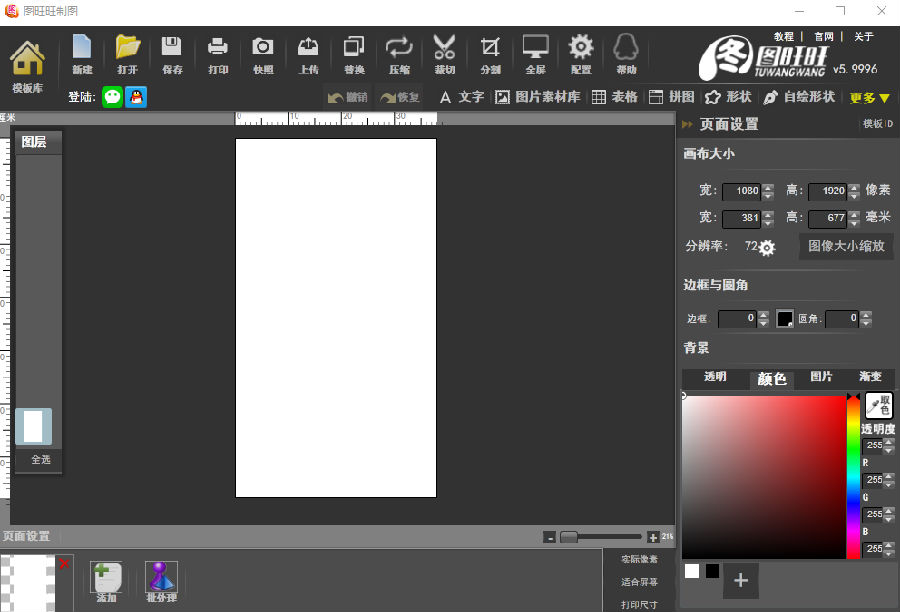Log in with the green WeChat icon

pyautogui.click(x=112, y=97)
